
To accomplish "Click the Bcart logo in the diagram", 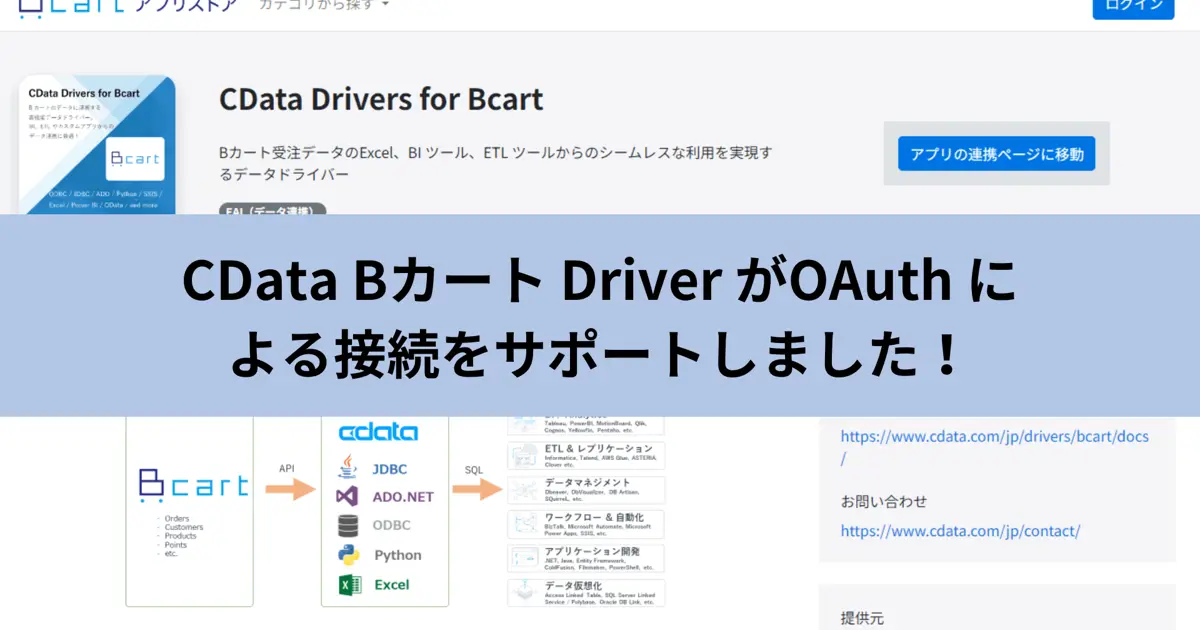I will [x=193, y=484].
